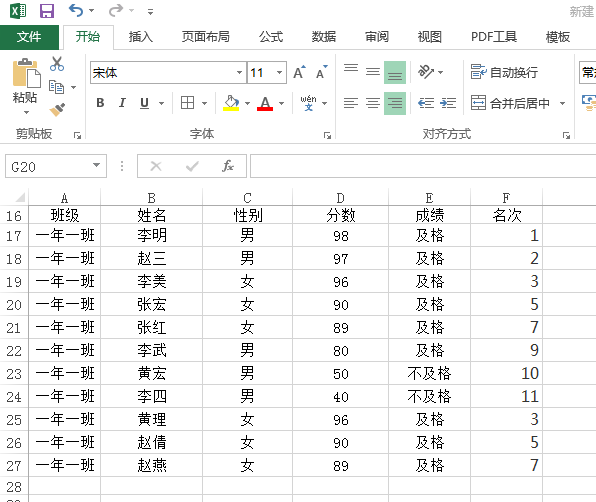This screenshot has width=596, height=502.
Task: Click the Save icon in quick access toolbar
Action: tap(47, 11)
